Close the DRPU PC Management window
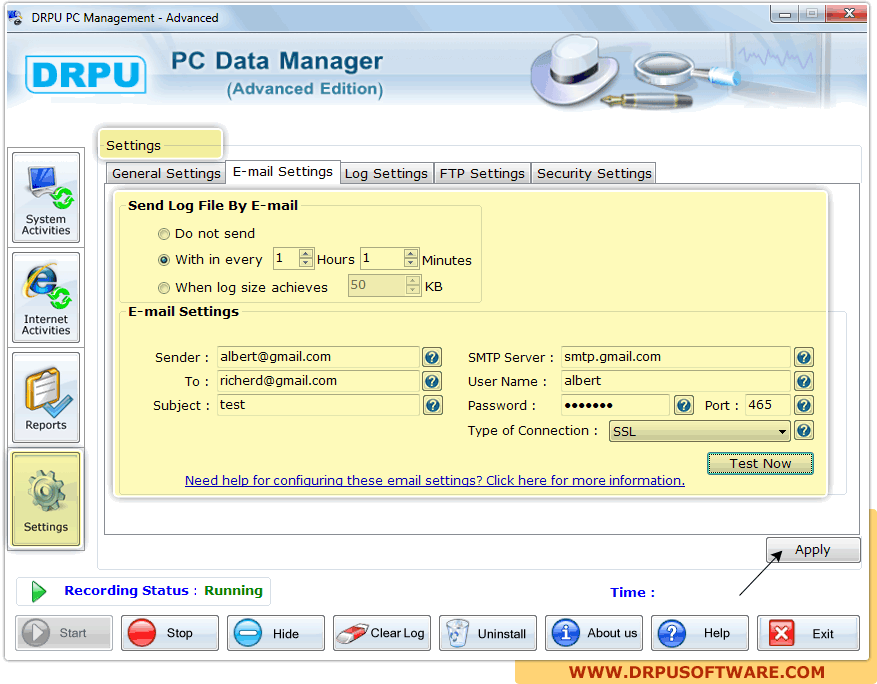Screen dimensions: 877x684 (x=849, y=13)
